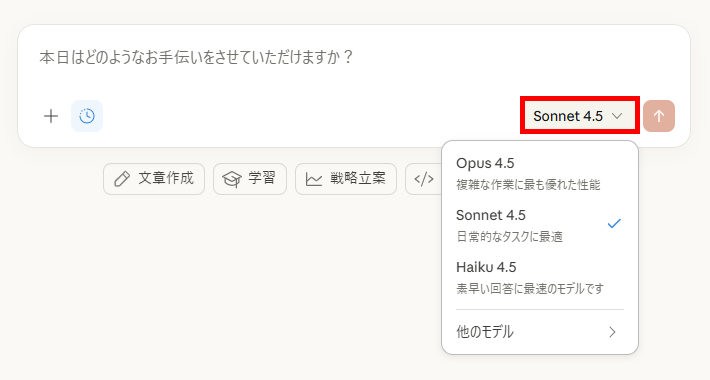Select Opus 4.5 from the model list
Viewport: 710px width, 380px height.
[539, 173]
